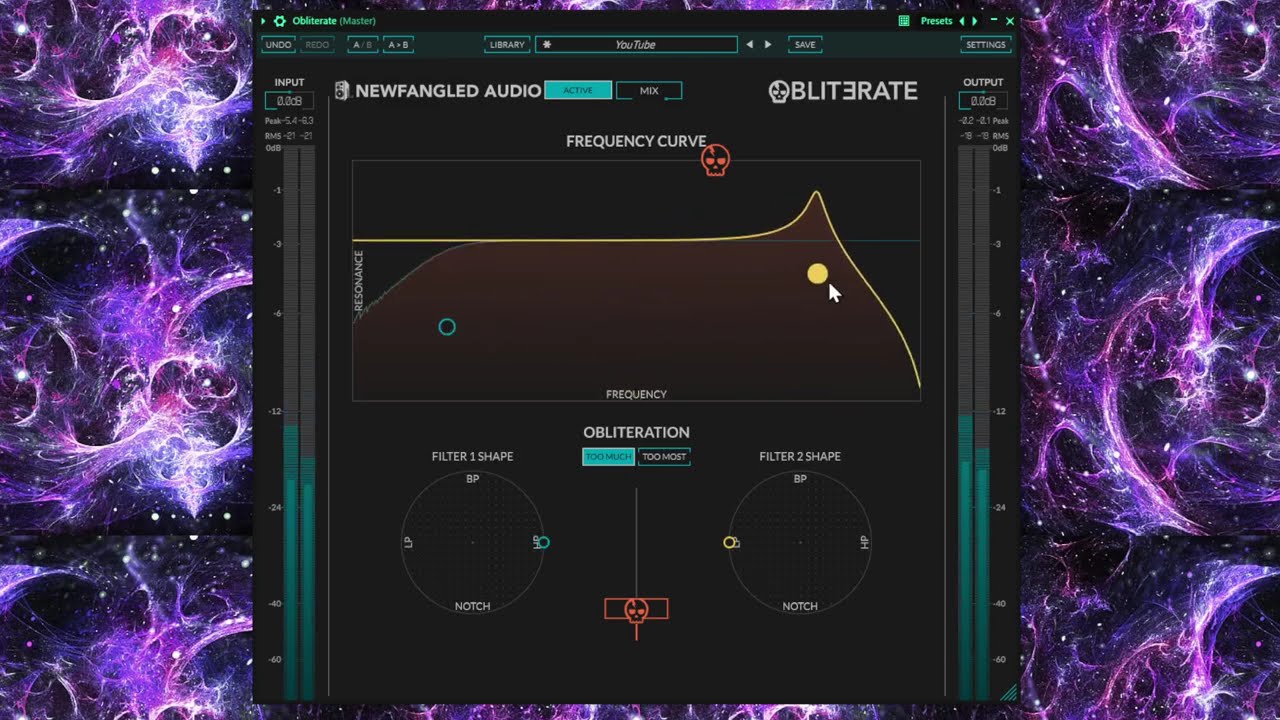Select the previous preset arrow next to YouTube

(749, 45)
